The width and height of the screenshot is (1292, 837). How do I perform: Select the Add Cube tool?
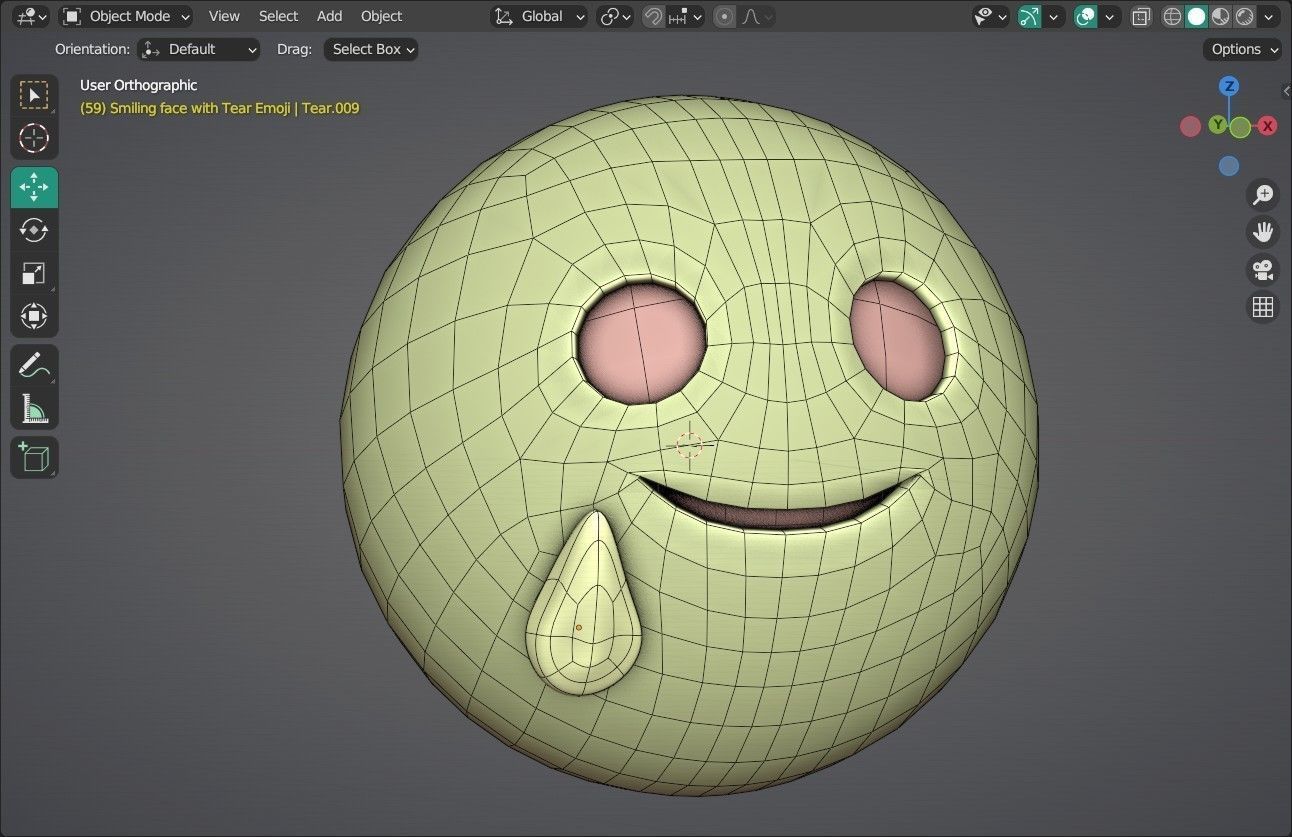tap(34, 458)
